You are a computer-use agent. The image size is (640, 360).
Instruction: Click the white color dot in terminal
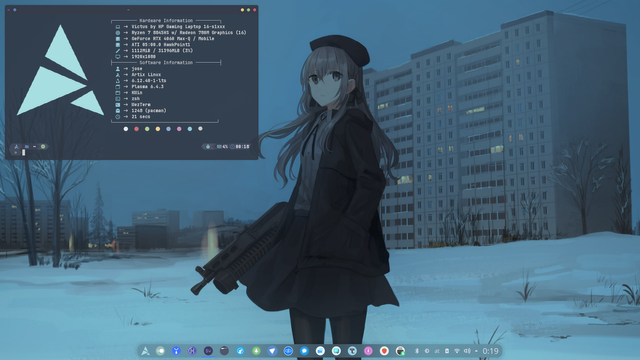[x=126, y=129]
